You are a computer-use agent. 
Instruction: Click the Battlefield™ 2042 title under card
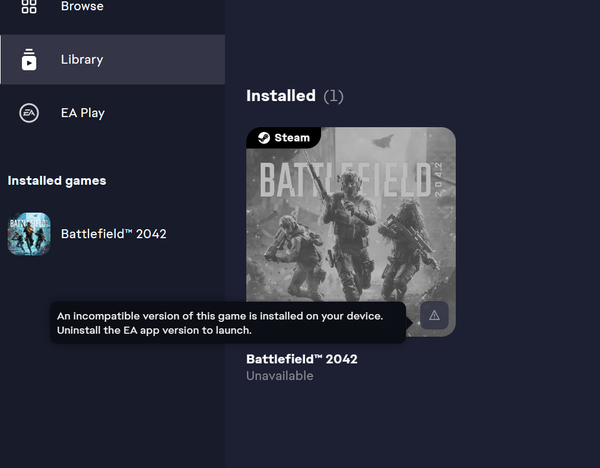click(x=302, y=359)
